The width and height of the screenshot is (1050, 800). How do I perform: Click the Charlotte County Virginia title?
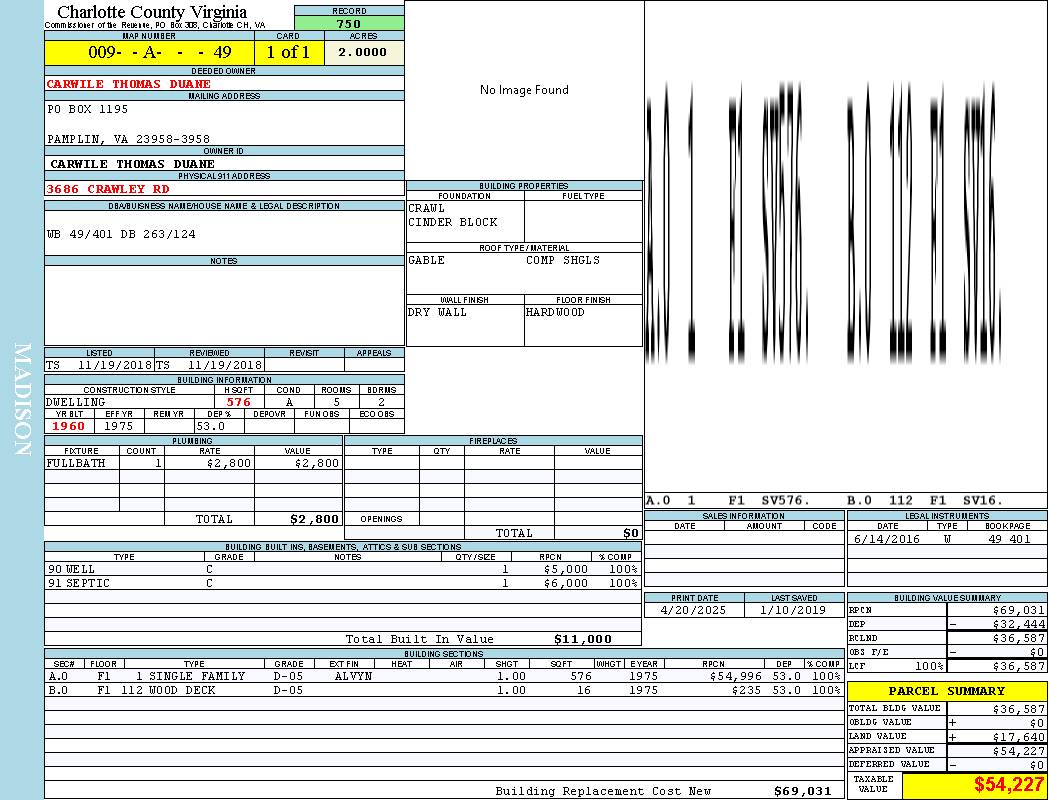tap(152, 12)
